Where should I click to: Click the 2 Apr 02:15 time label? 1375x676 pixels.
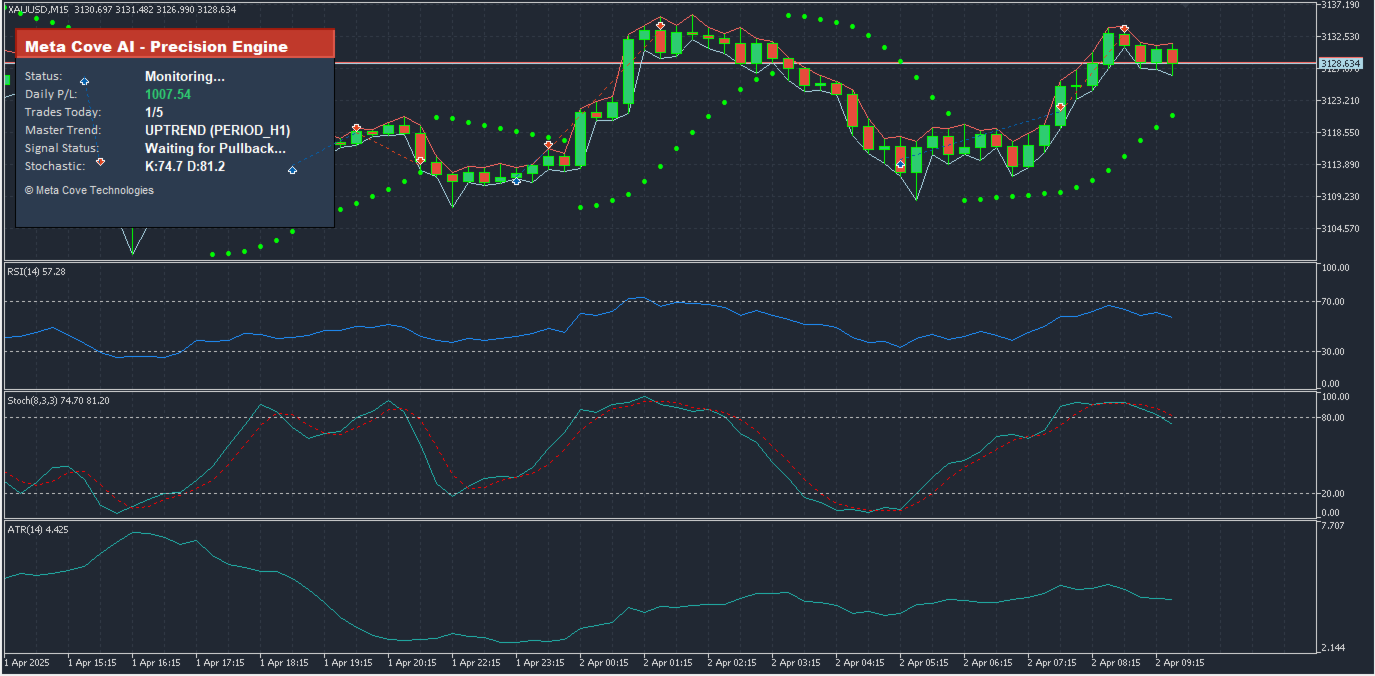[x=733, y=662]
